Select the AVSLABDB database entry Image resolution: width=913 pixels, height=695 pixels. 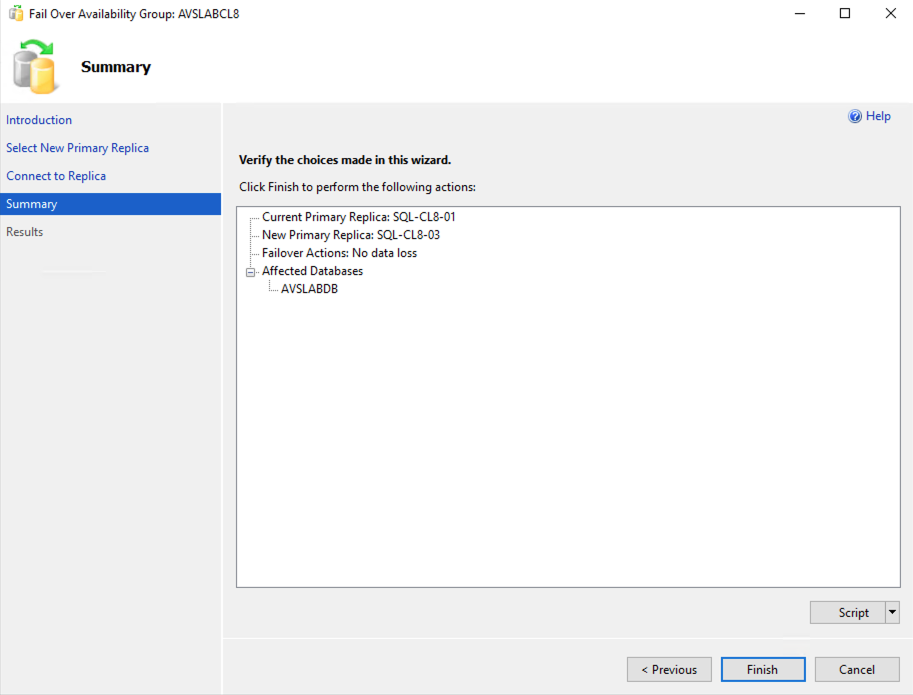pos(309,289)
